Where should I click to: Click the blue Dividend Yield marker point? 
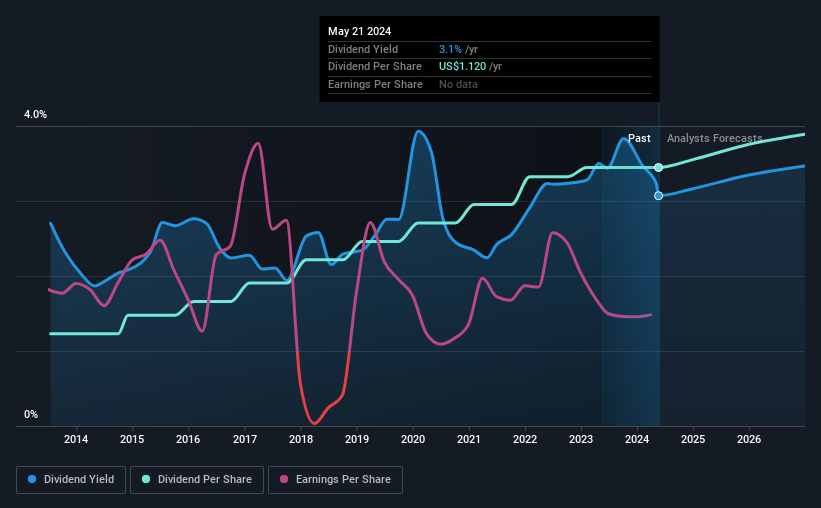tap(659, 195)
